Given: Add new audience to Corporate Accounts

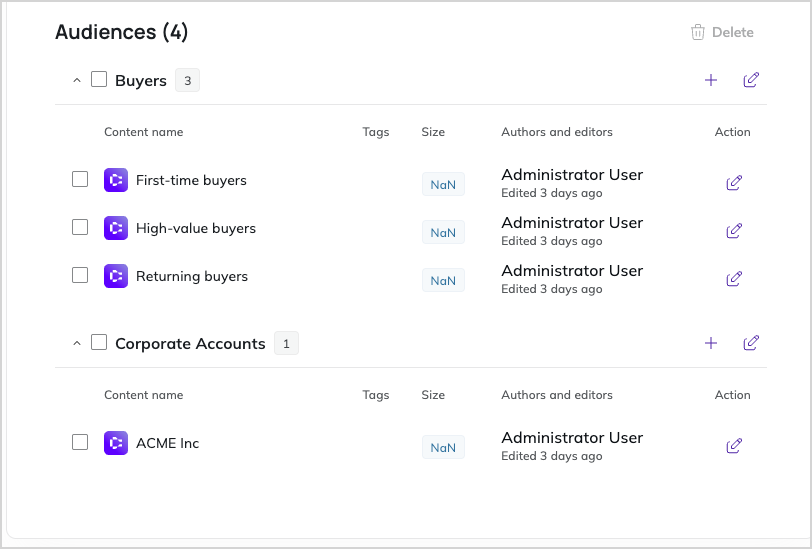Looking at the screenshot, I should coord(711,343).
